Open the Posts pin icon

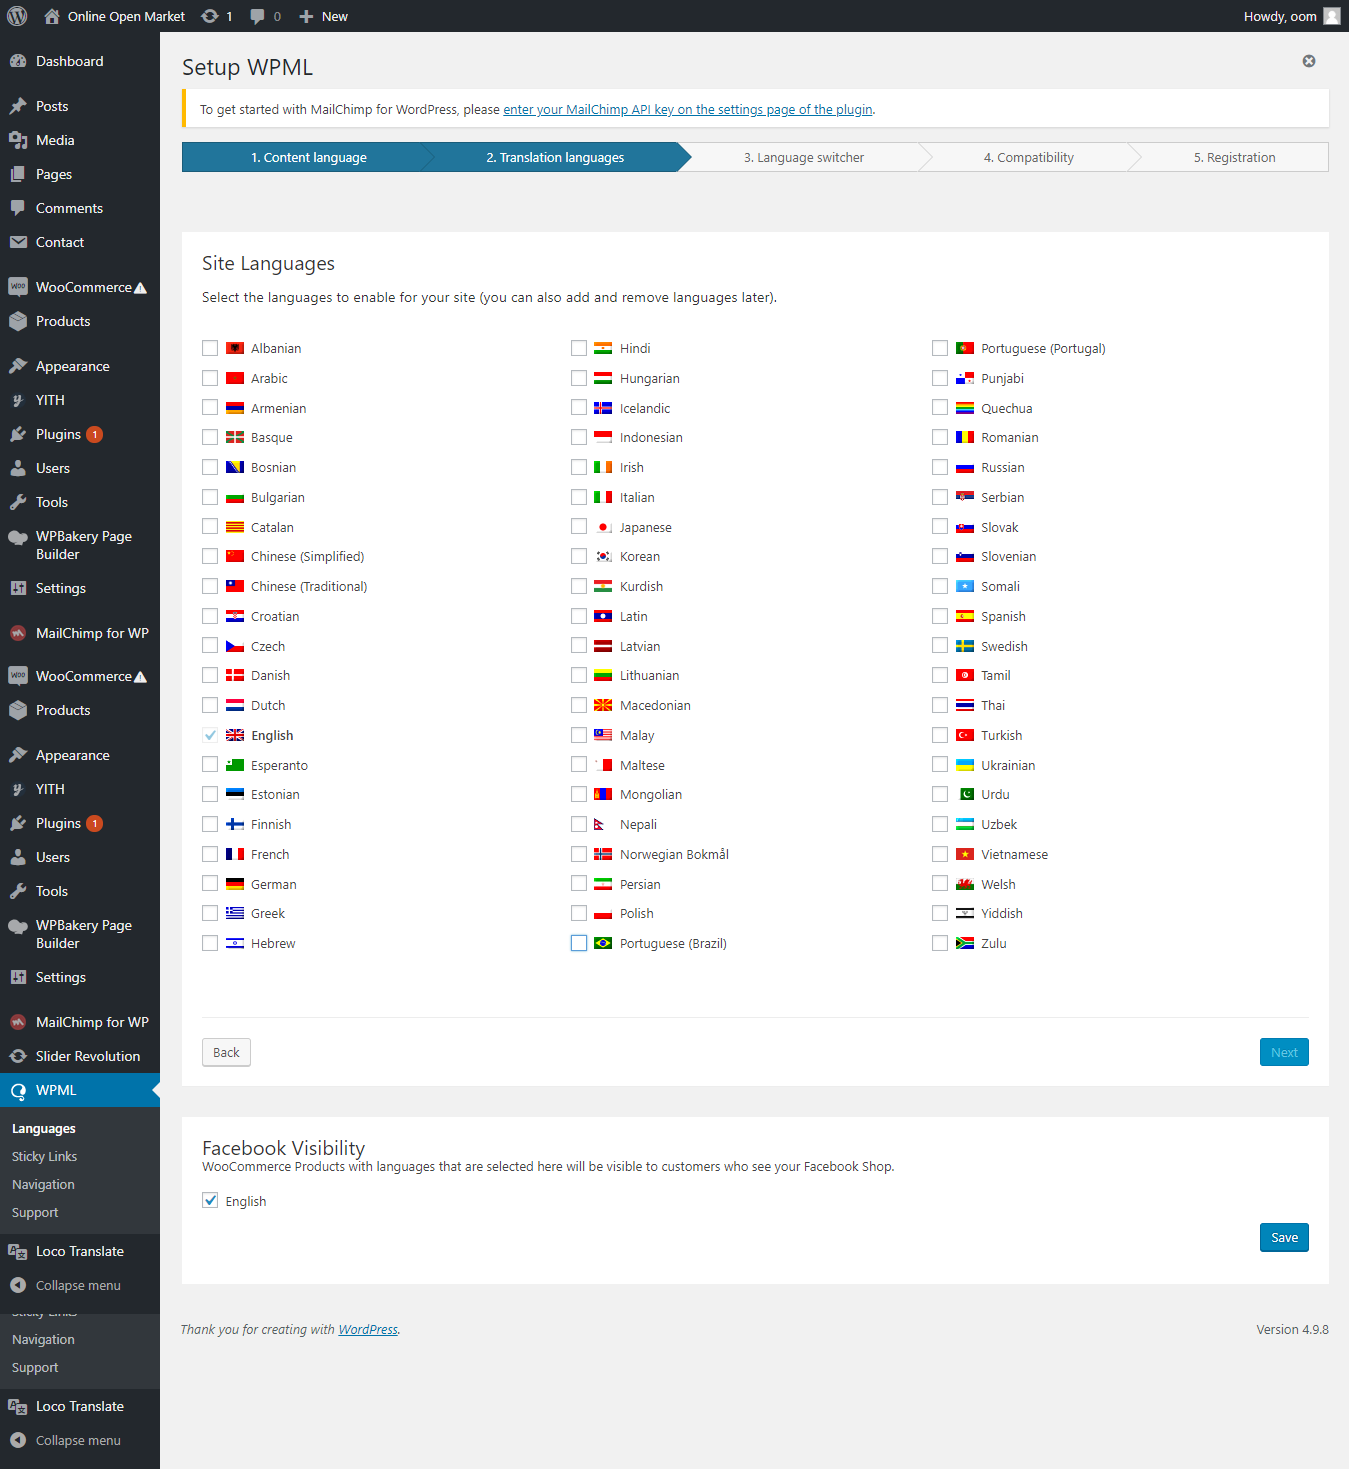(x=18, y=106)
